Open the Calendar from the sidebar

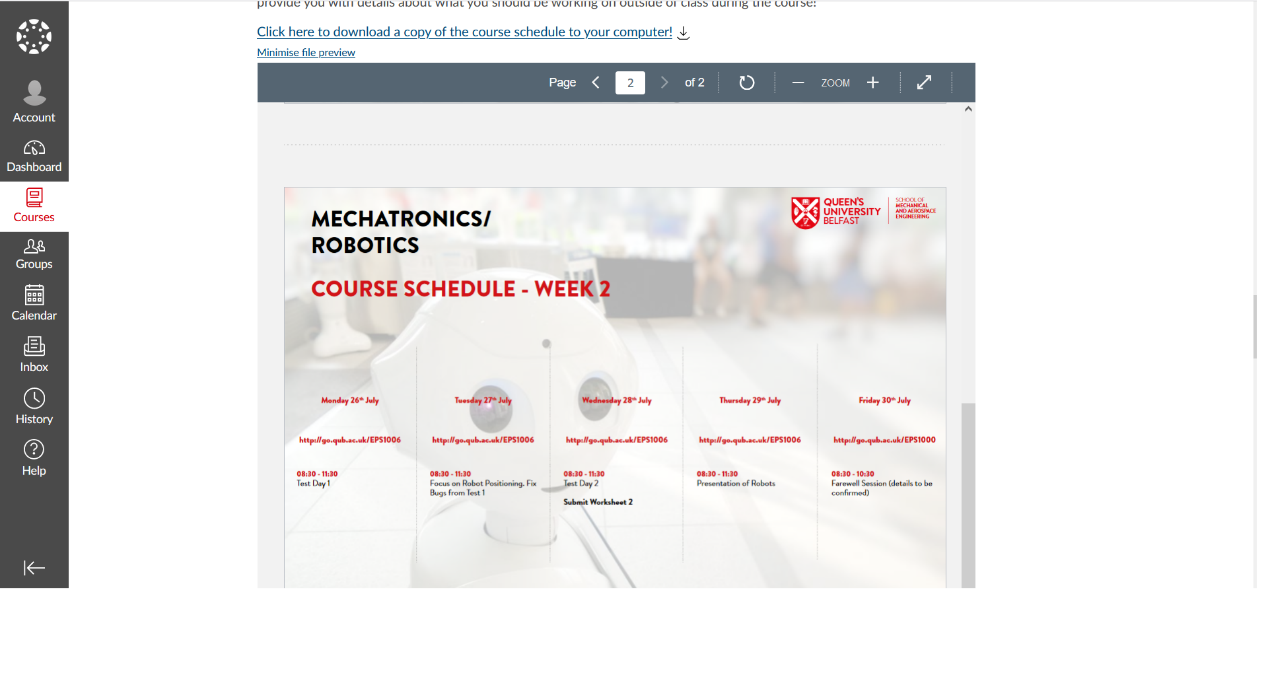pos(34,304)
